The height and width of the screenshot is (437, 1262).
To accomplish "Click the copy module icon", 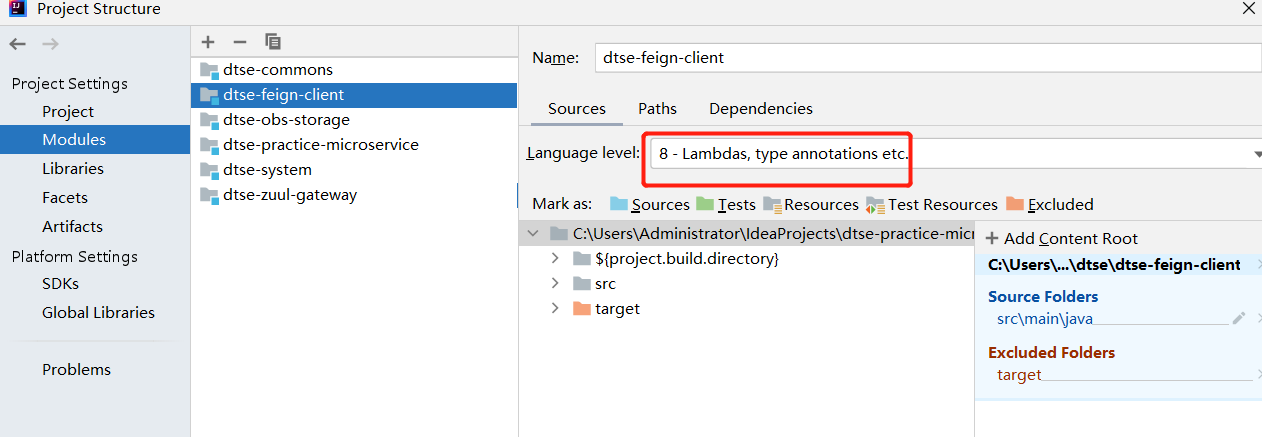I will point(273,42).
